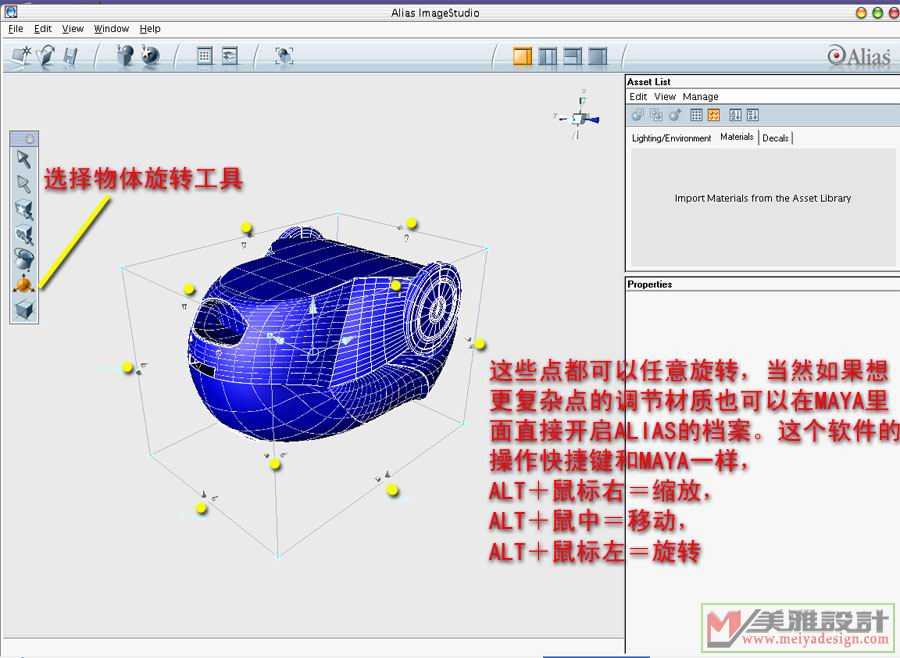Screen dimensions: 900x658
Task: Click the look-at fit view icon
Action: click(284, 56)
